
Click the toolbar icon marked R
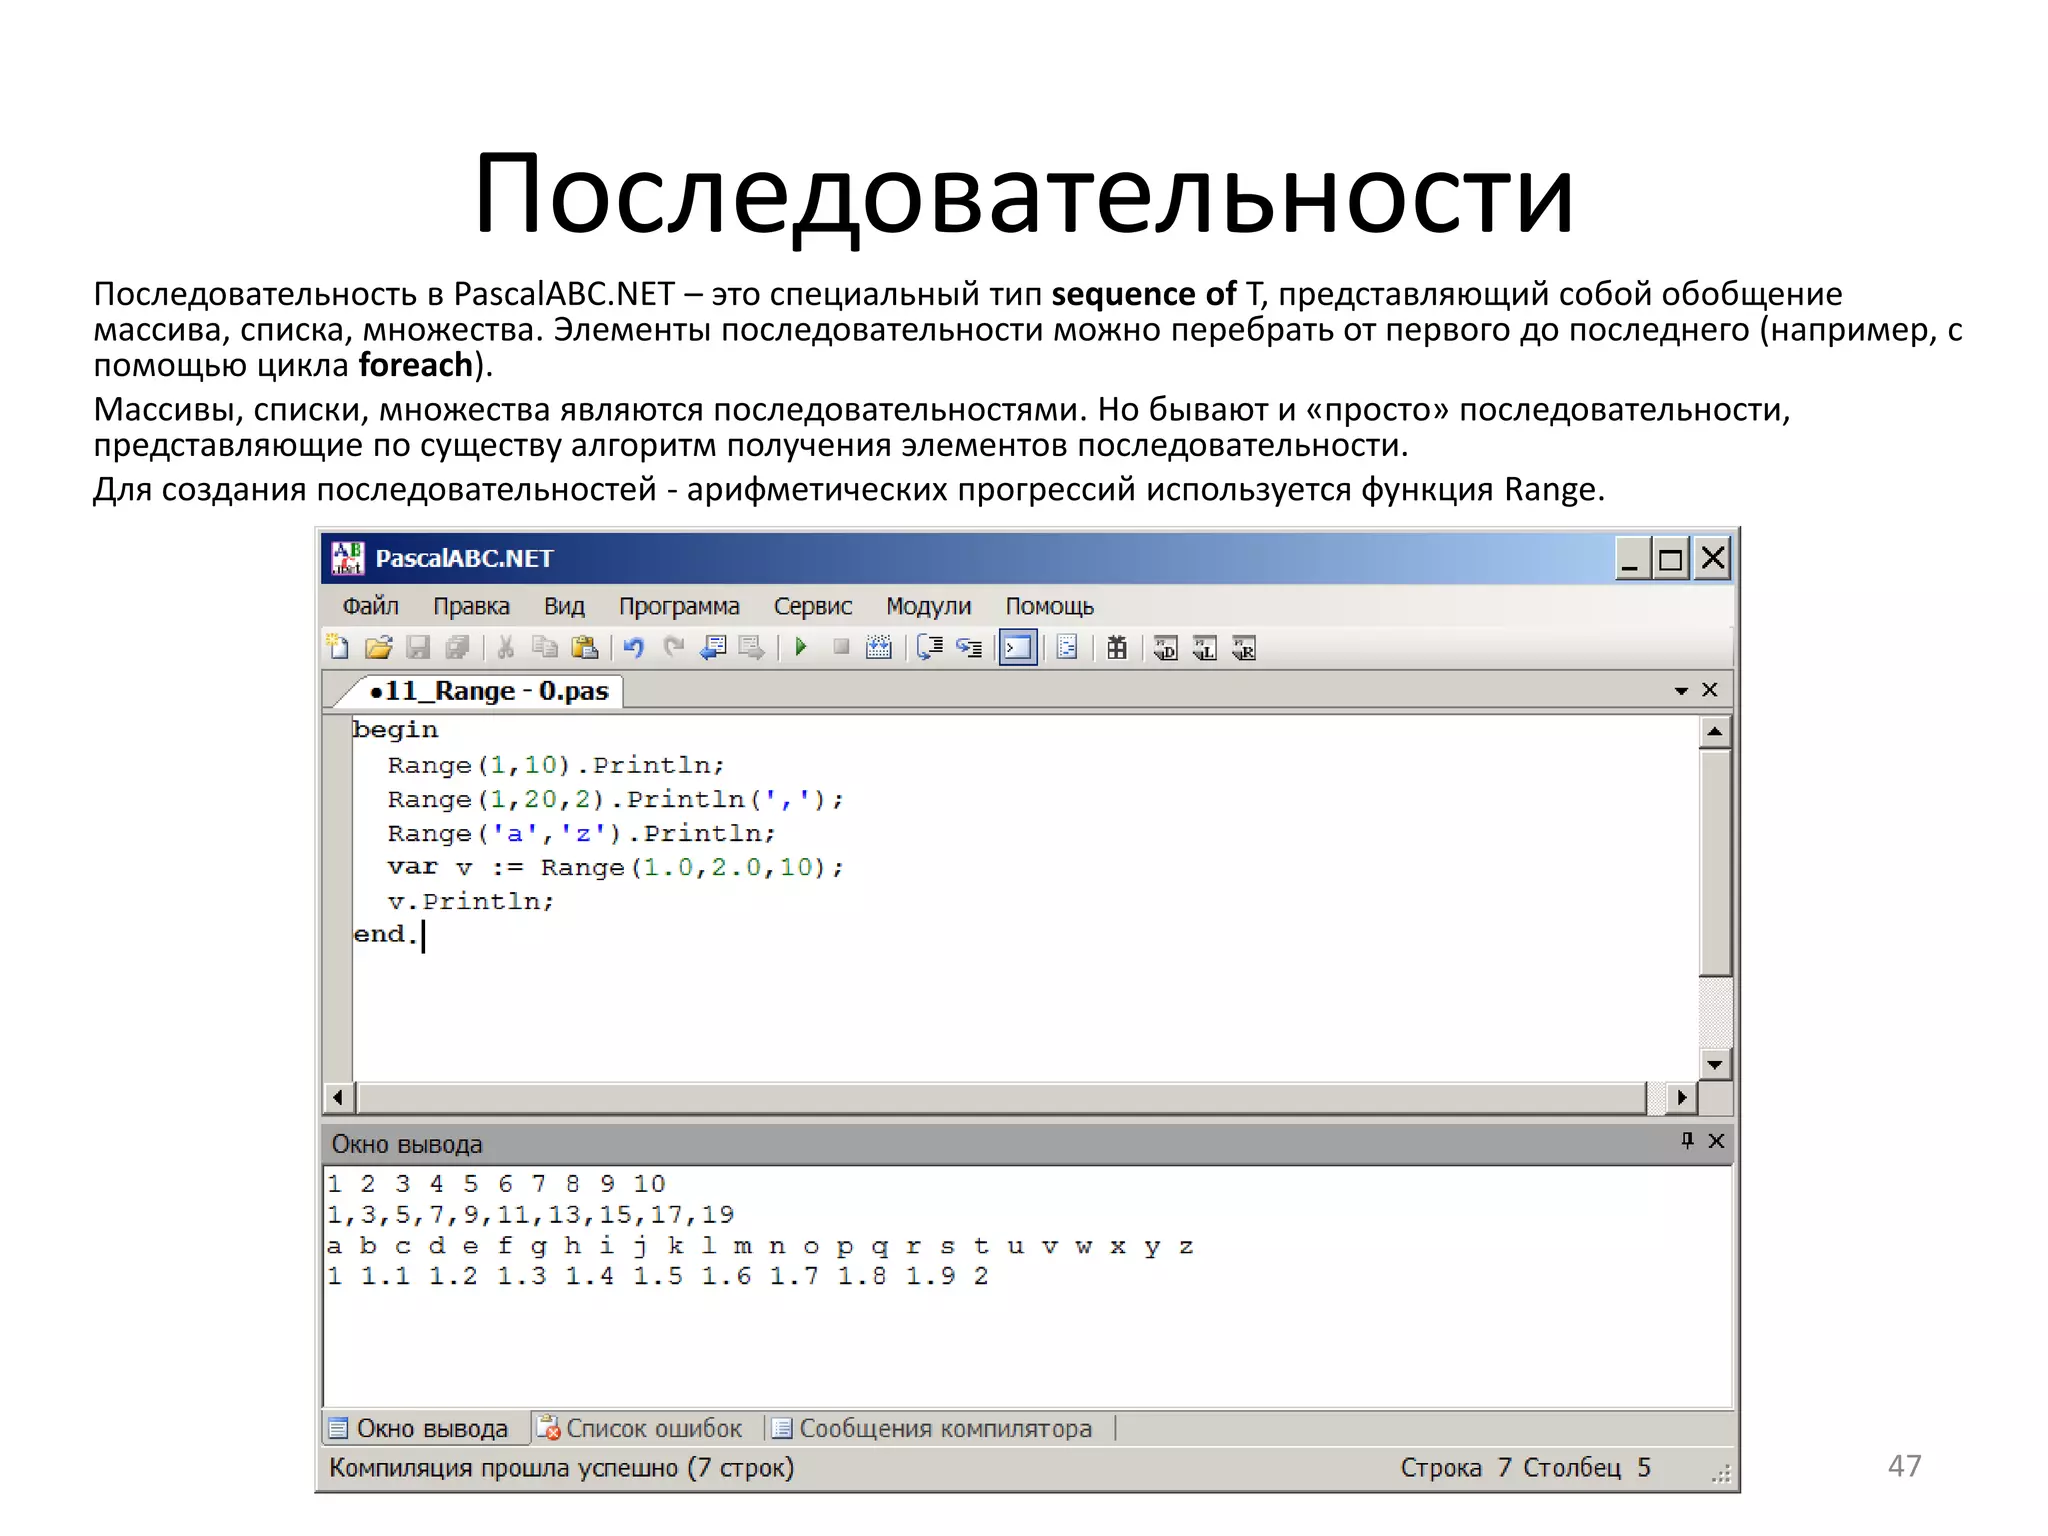(1244, 648)
